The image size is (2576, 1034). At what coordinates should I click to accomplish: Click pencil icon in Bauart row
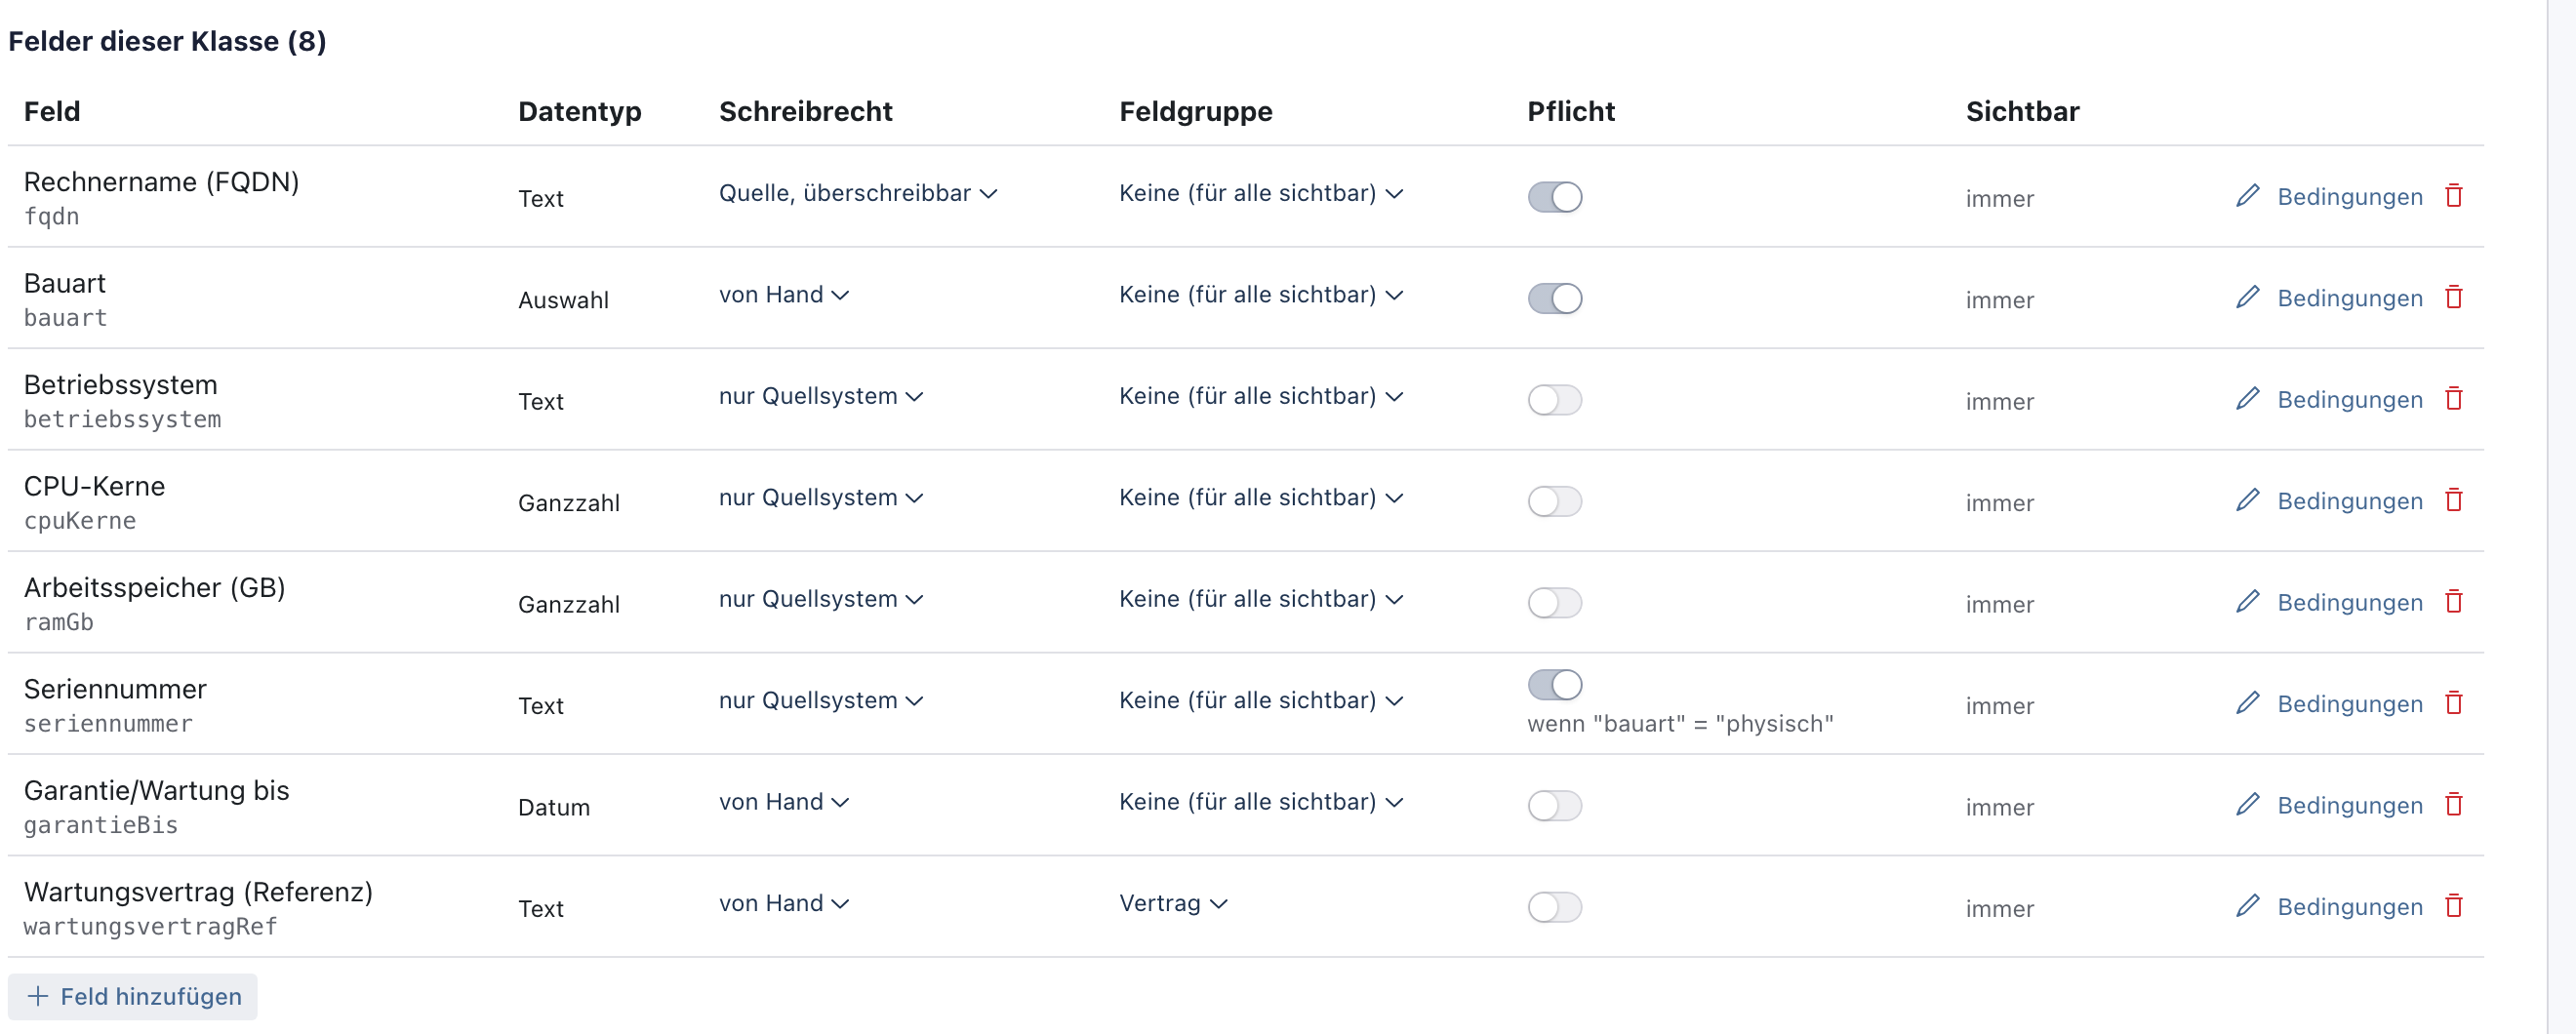(x=2247, y=297)
